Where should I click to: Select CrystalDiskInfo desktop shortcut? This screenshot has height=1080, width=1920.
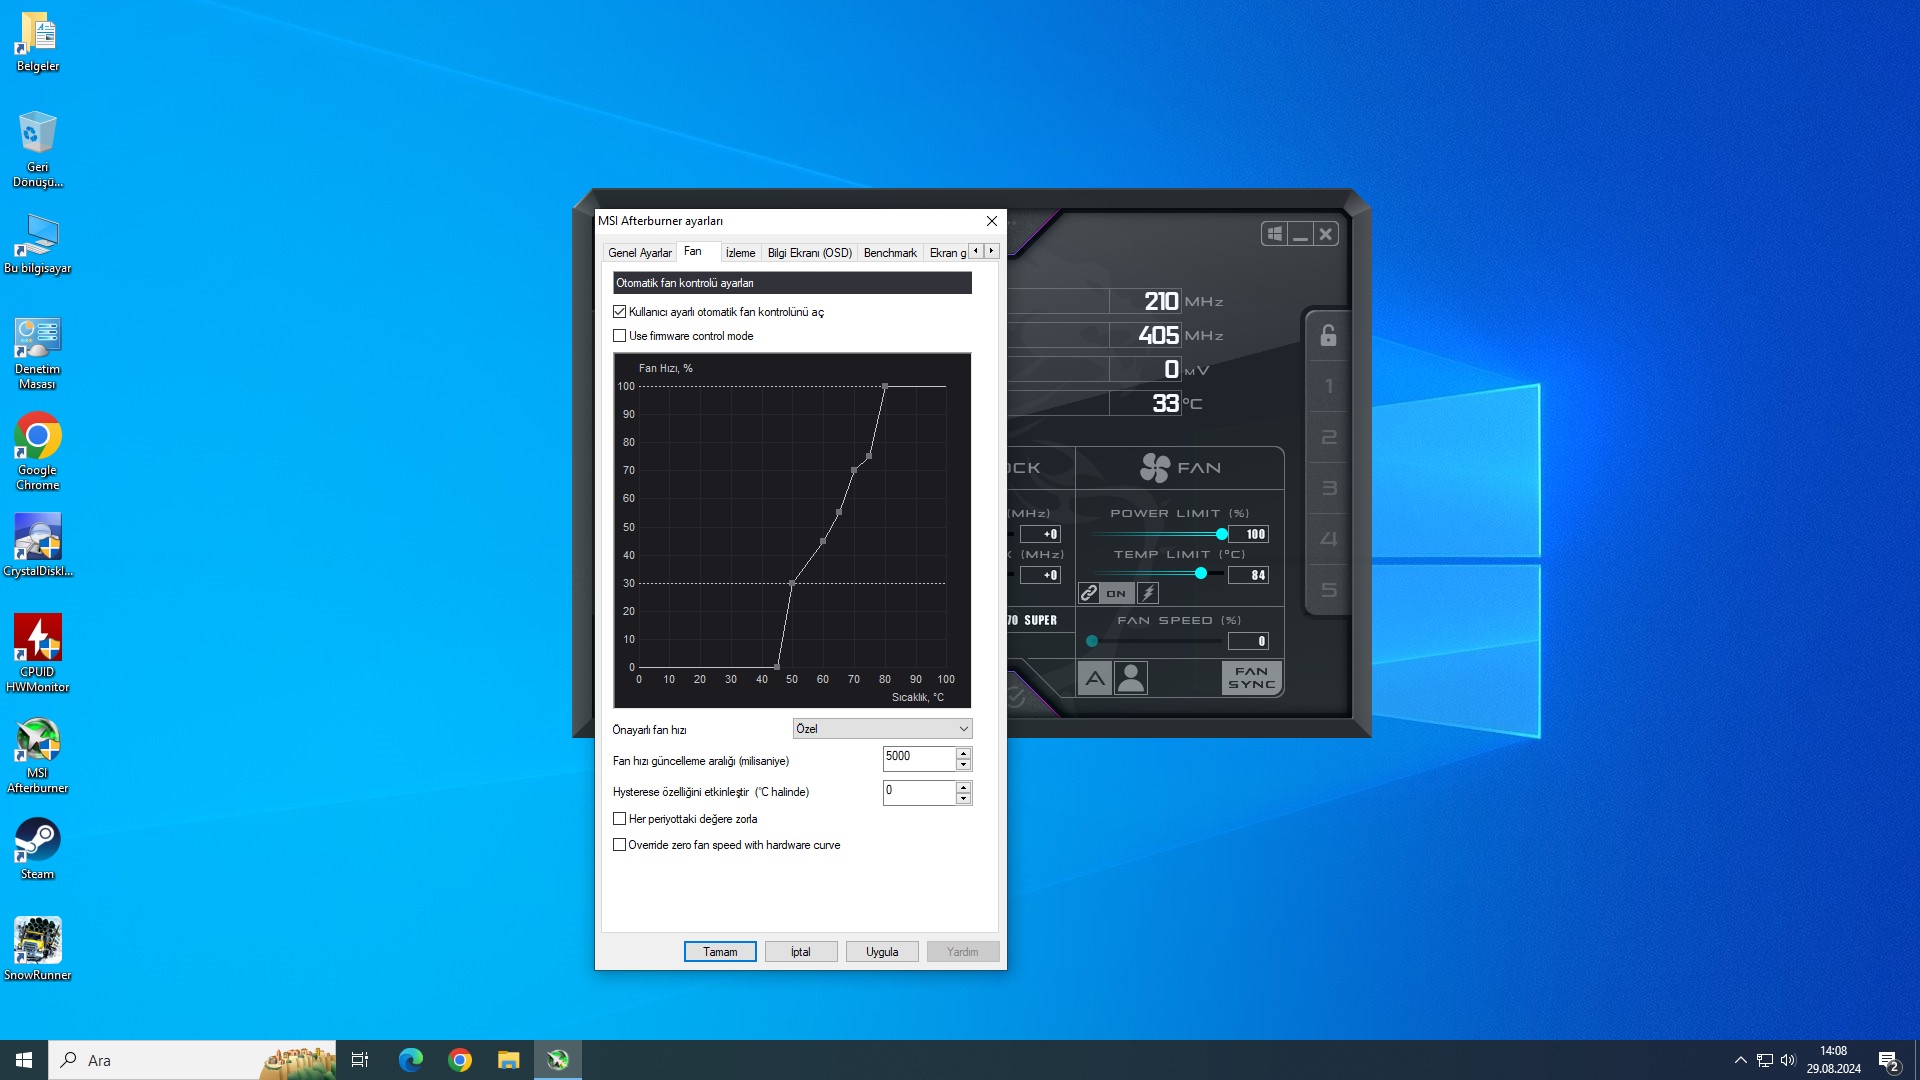[x=37, y=546]
